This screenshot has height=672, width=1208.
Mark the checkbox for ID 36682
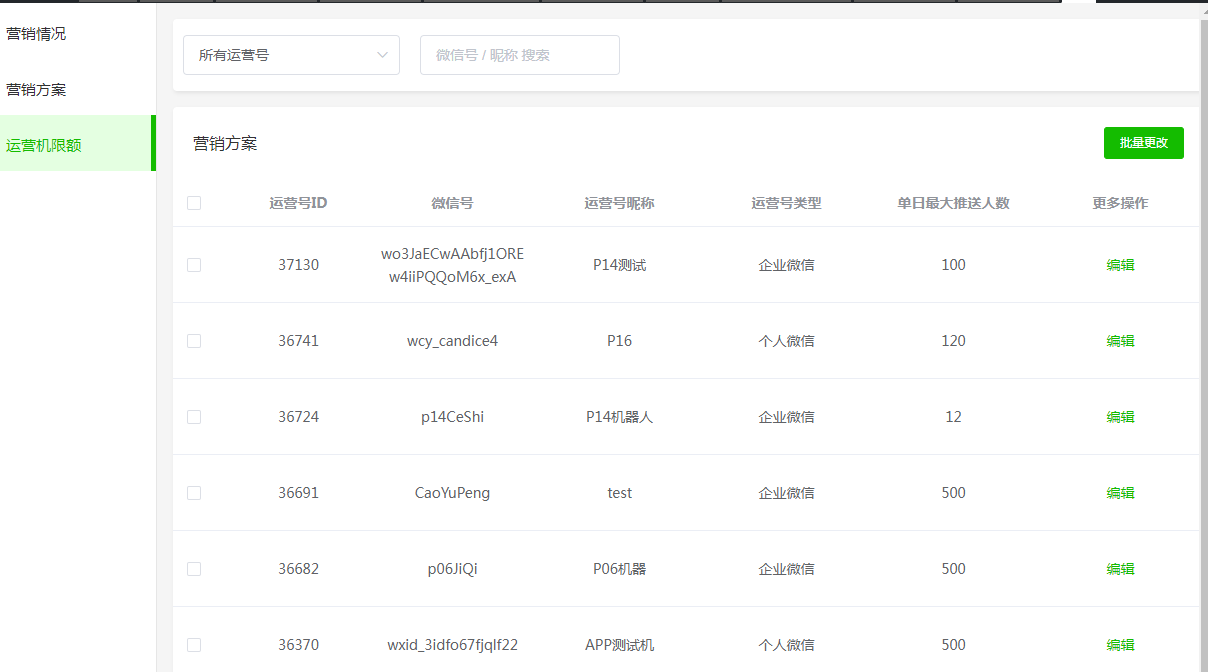tap(194, 569)
